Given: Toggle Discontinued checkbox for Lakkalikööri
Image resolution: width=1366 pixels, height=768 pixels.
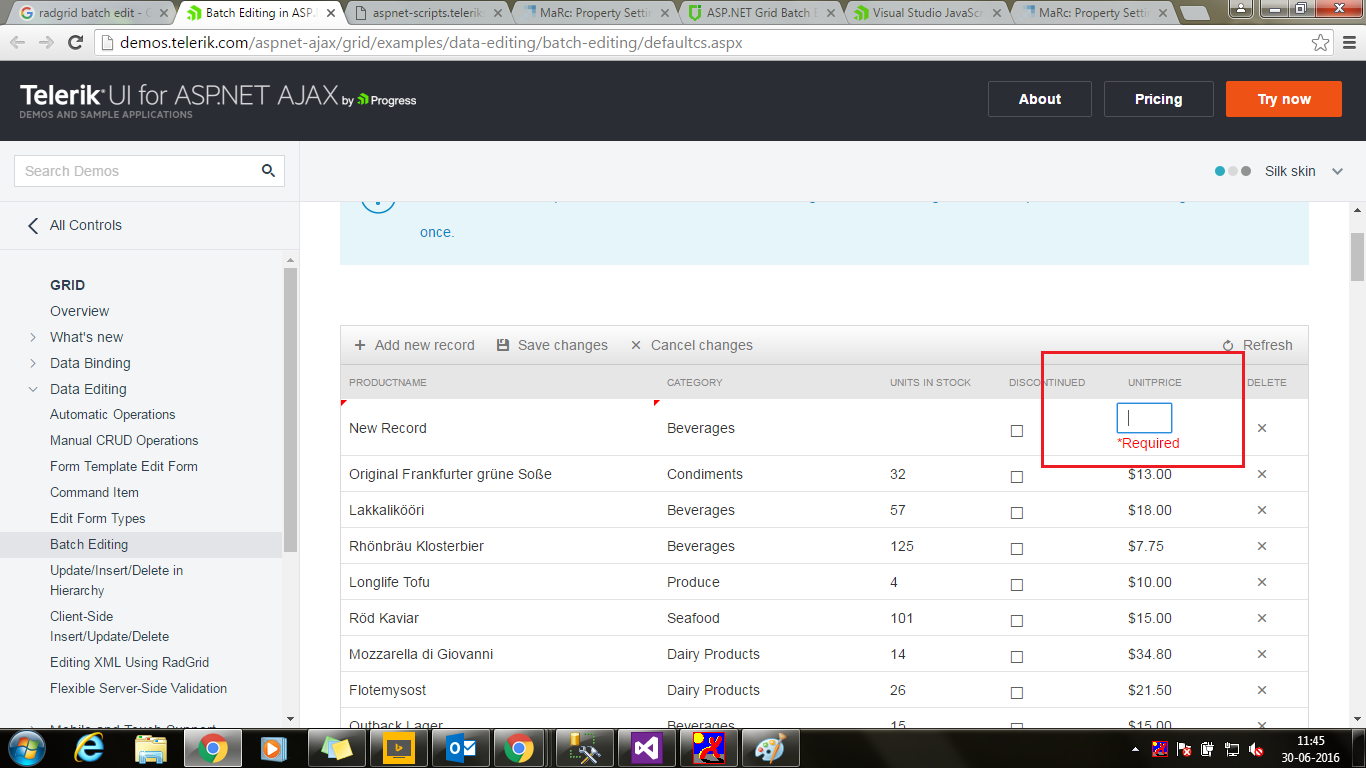Looking at the screenshot, I should click(x=1017, y=513).
